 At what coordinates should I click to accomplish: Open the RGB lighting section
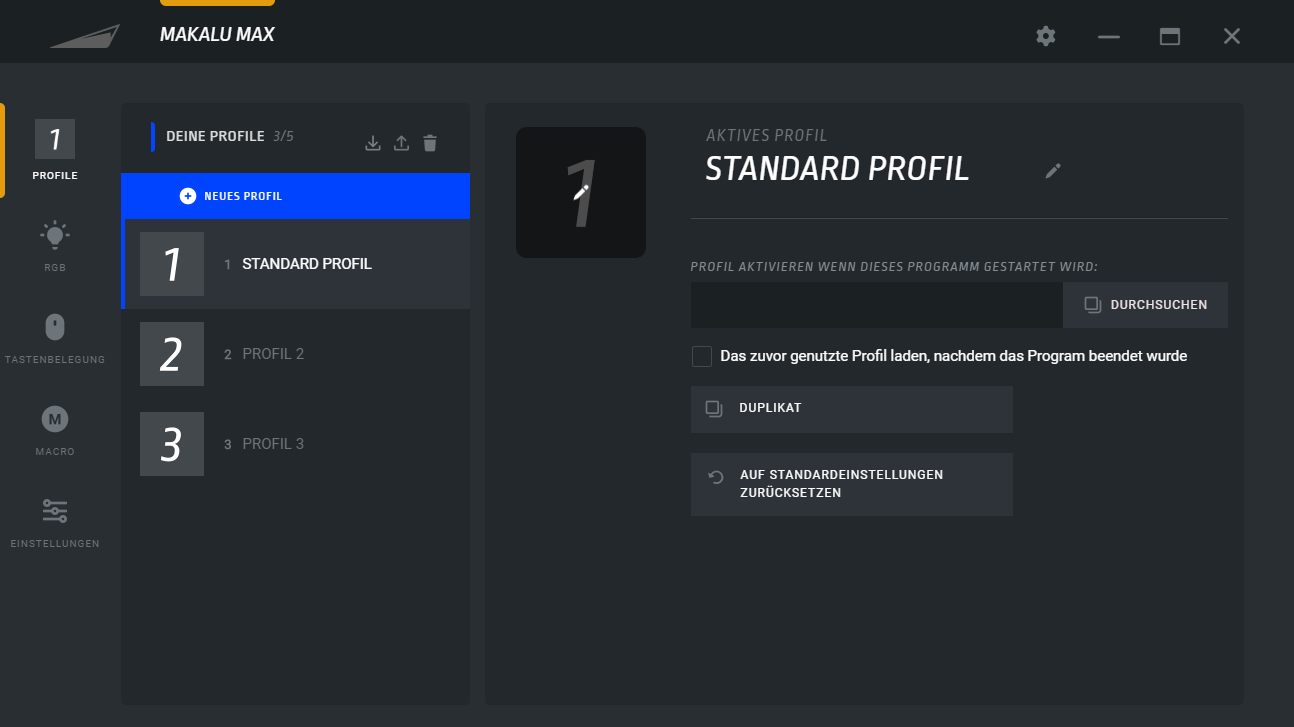[55, 246]
